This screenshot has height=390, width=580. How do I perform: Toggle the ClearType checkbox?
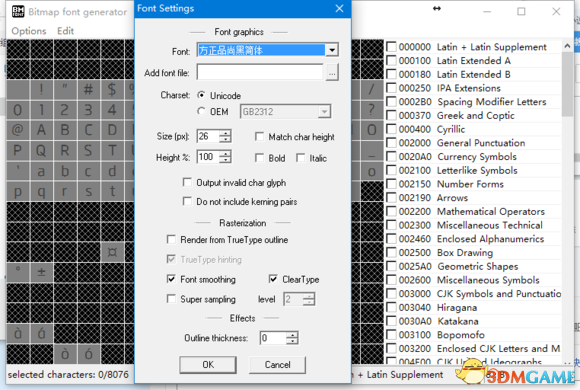273,279
